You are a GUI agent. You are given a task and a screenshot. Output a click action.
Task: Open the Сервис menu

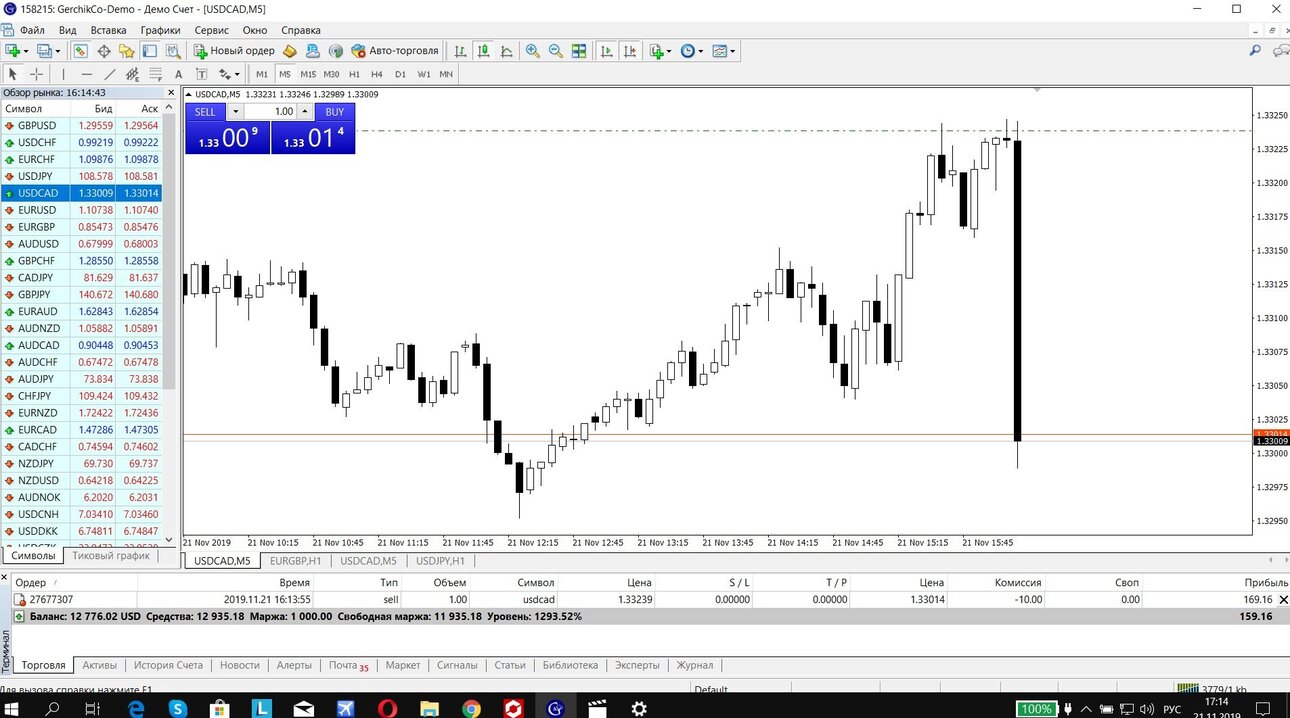click(x=211, y=31)
